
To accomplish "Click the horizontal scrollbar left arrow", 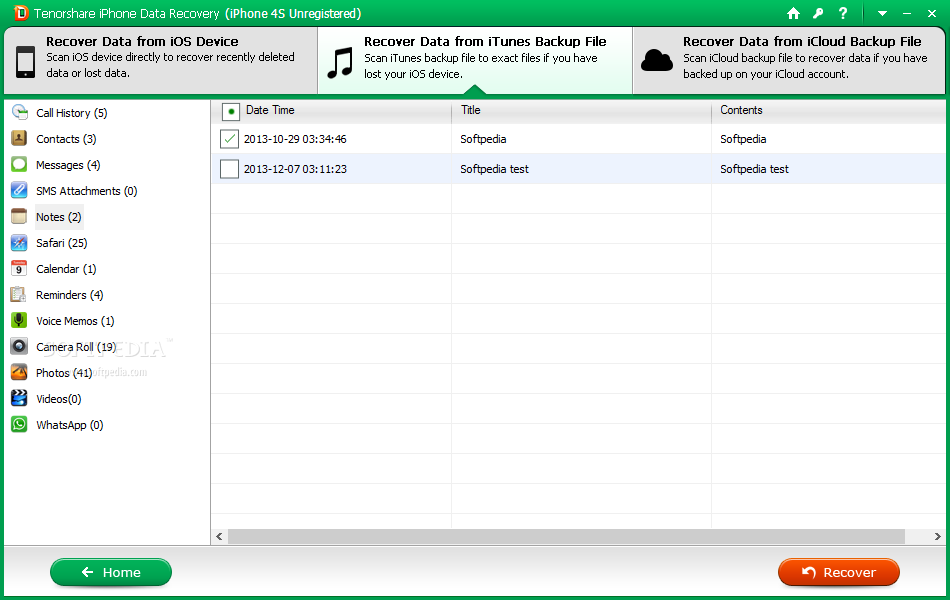I will 219,536.
